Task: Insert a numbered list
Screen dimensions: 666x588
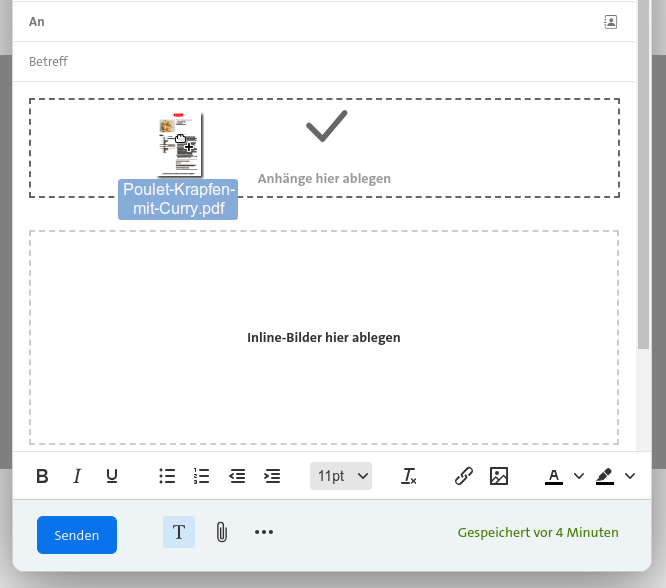Action: (202, 476)
